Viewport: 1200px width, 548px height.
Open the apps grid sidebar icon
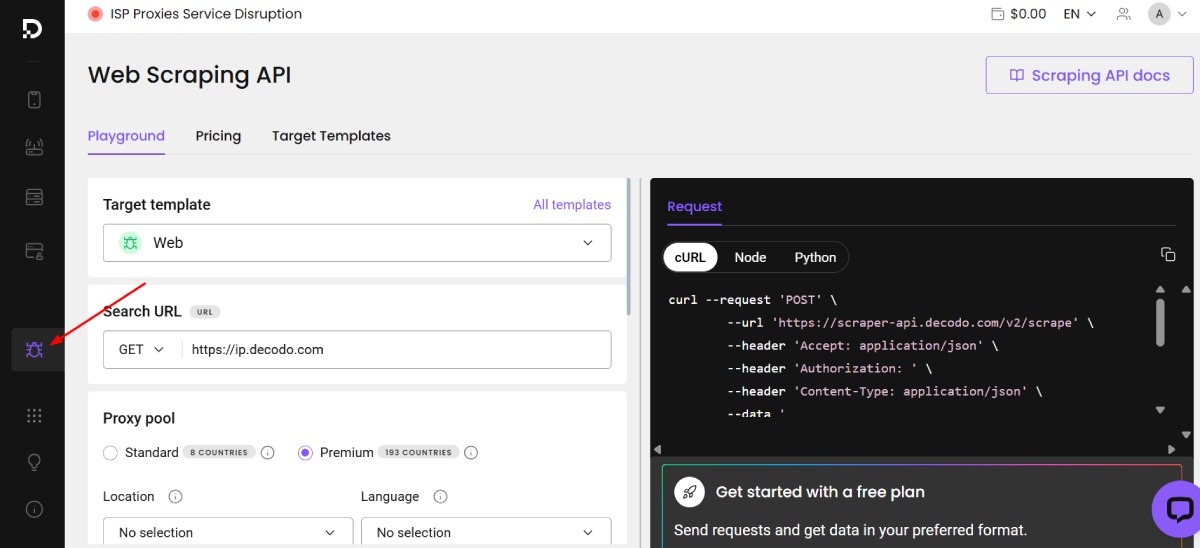(x=34, y=415)
